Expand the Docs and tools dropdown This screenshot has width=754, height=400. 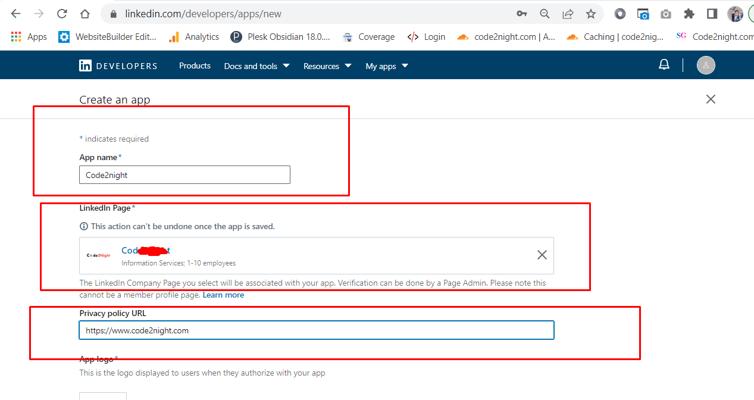point(256,66)
